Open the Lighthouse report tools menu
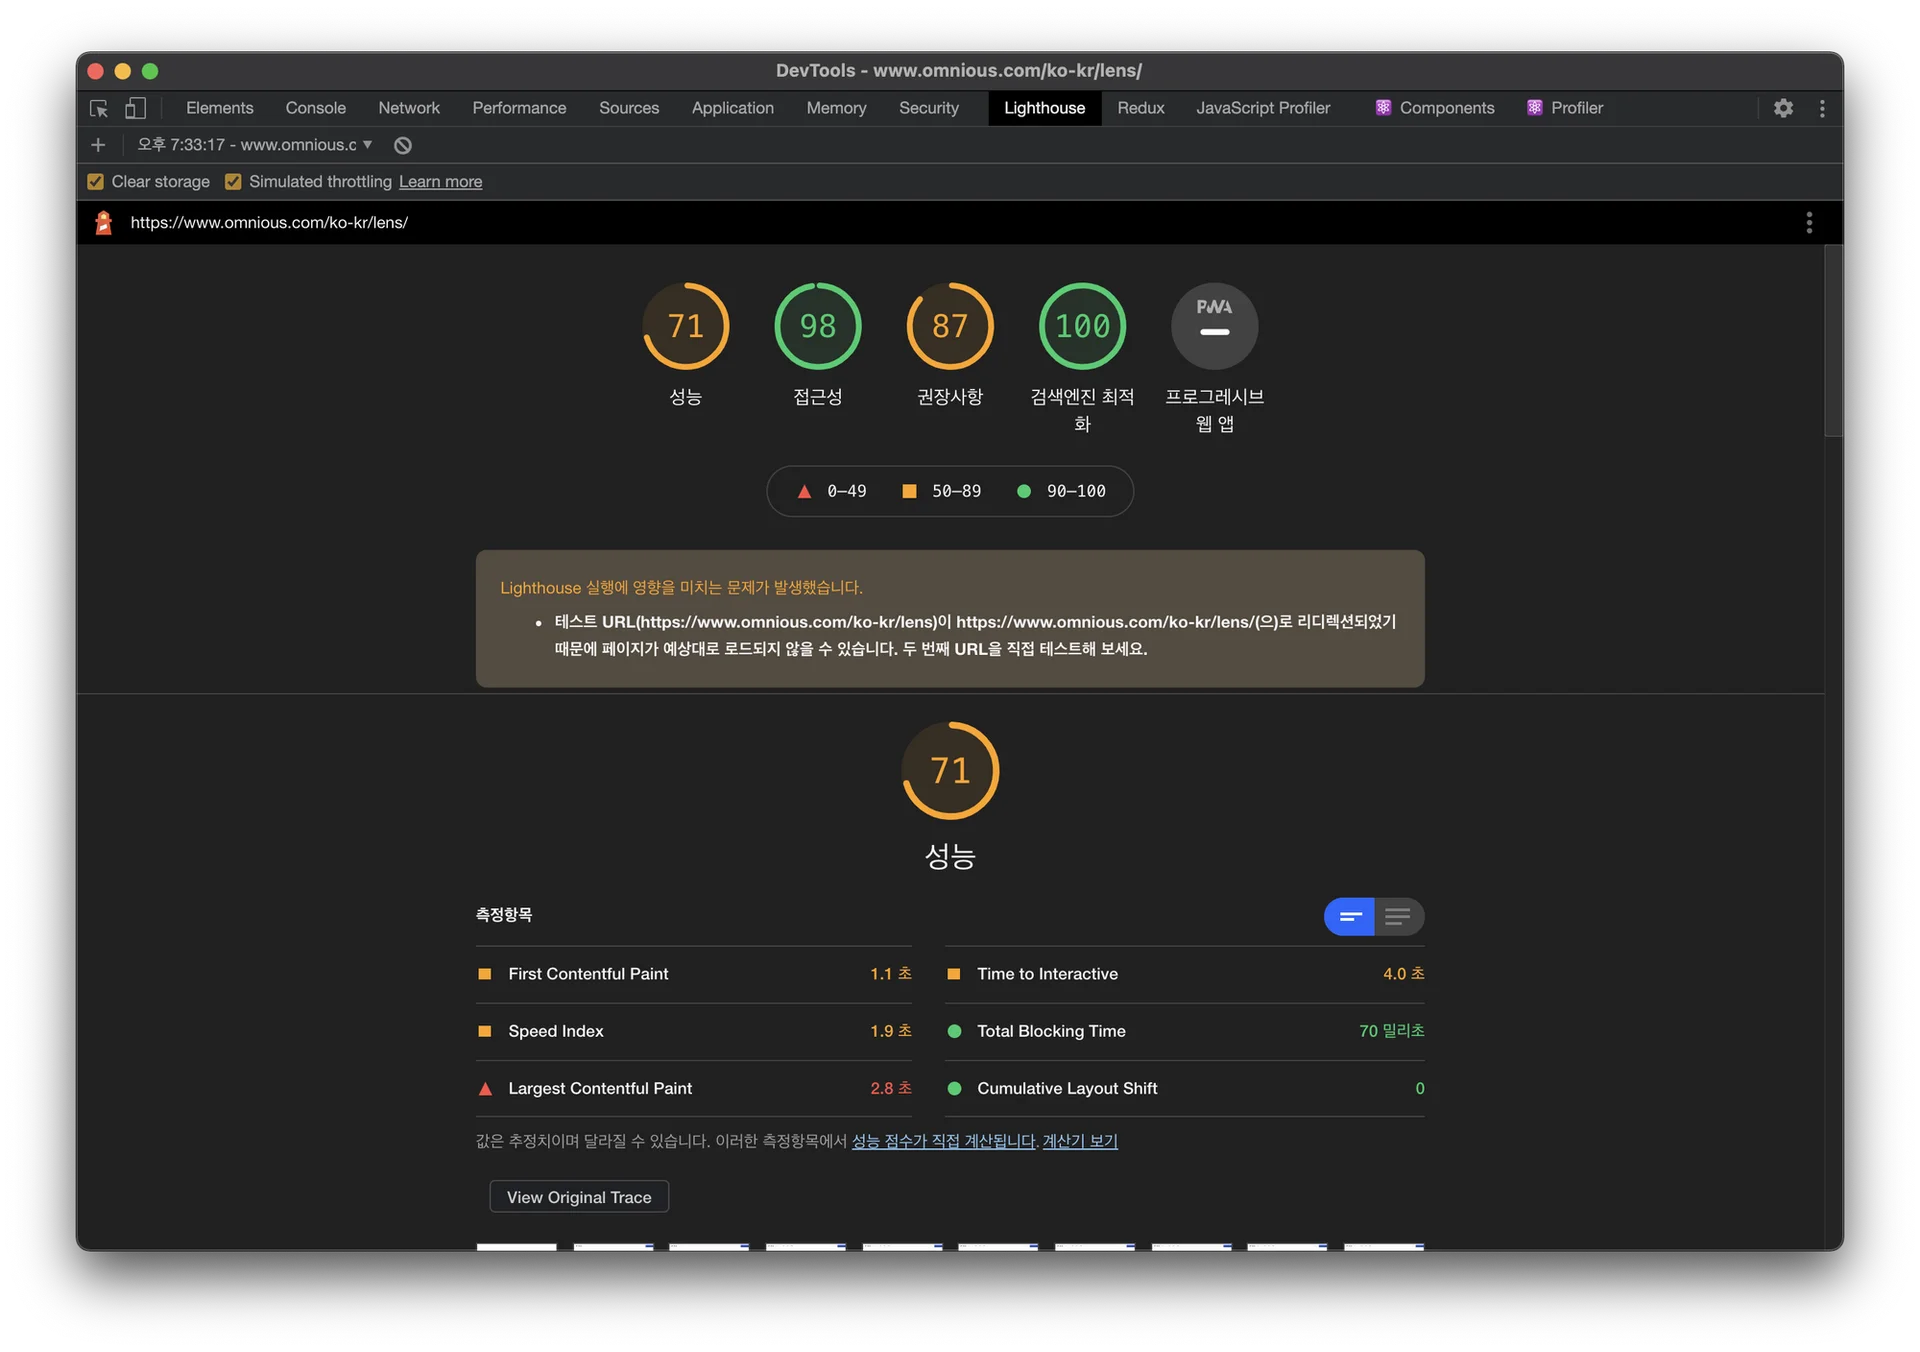 (x=1808, y=222)
